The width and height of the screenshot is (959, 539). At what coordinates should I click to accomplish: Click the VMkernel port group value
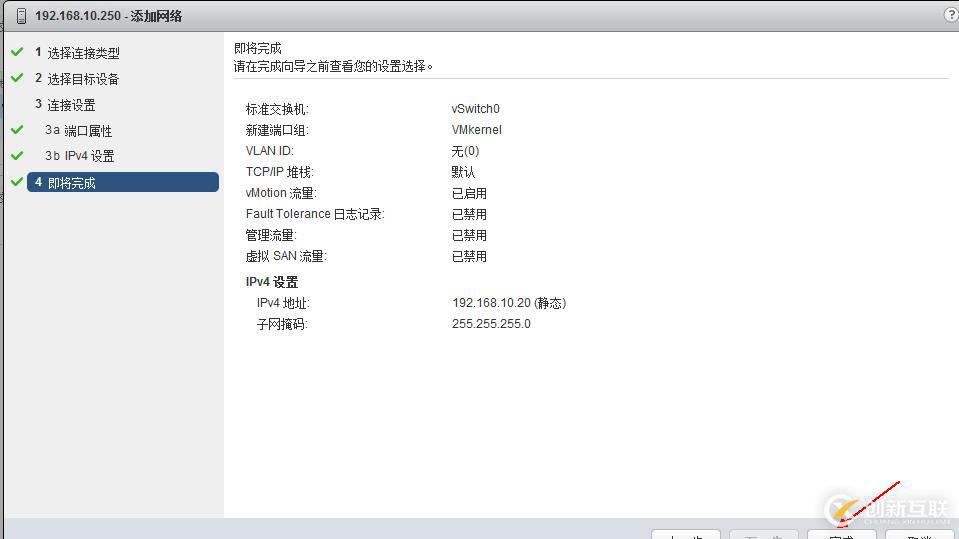click(476, 130)
